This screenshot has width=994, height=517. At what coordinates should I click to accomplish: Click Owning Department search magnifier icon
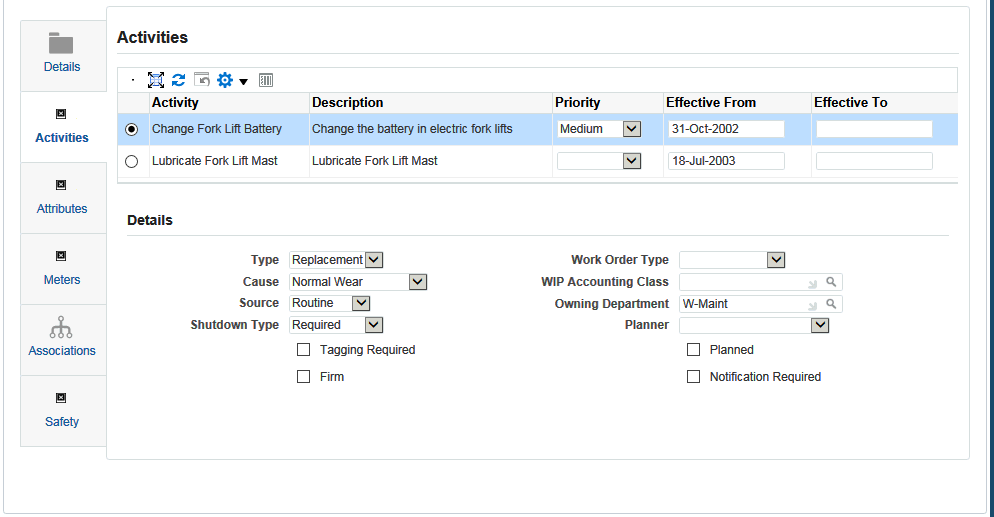coord(831,304)
